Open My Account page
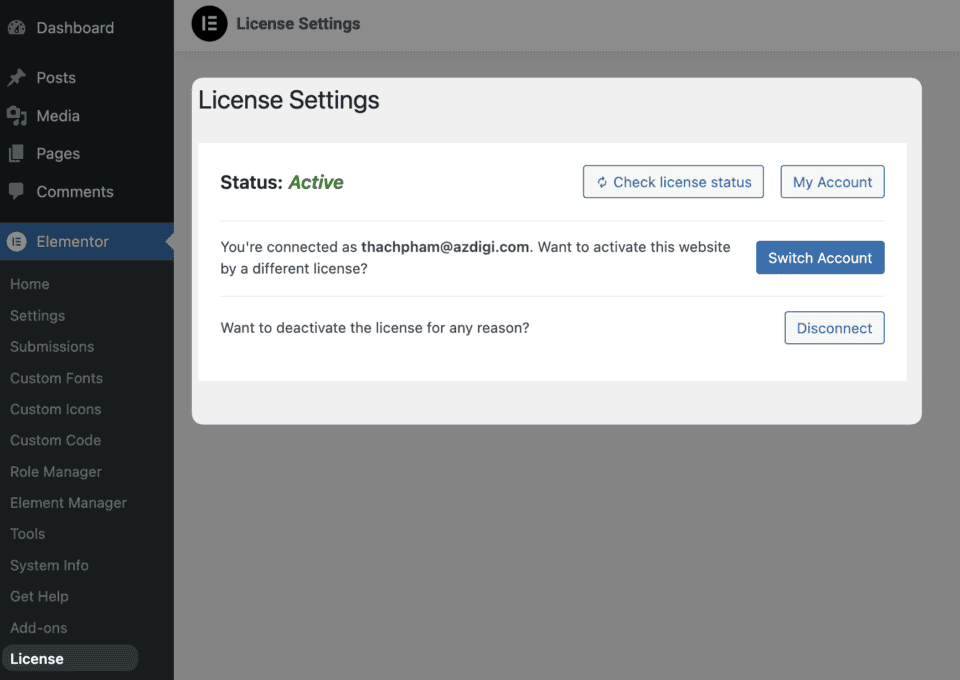Viewport: 960px width, 680px height. pos(832,182)
